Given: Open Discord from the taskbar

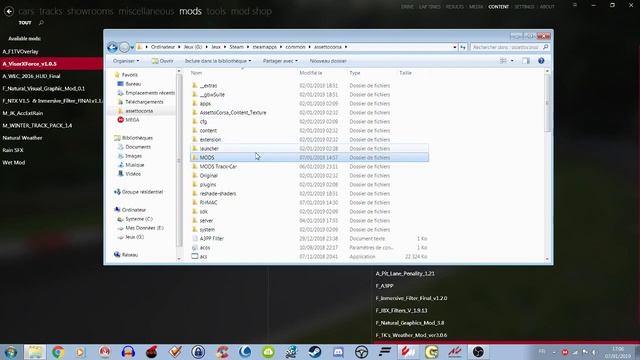Looking at the screenshot, I should (338, 352).
